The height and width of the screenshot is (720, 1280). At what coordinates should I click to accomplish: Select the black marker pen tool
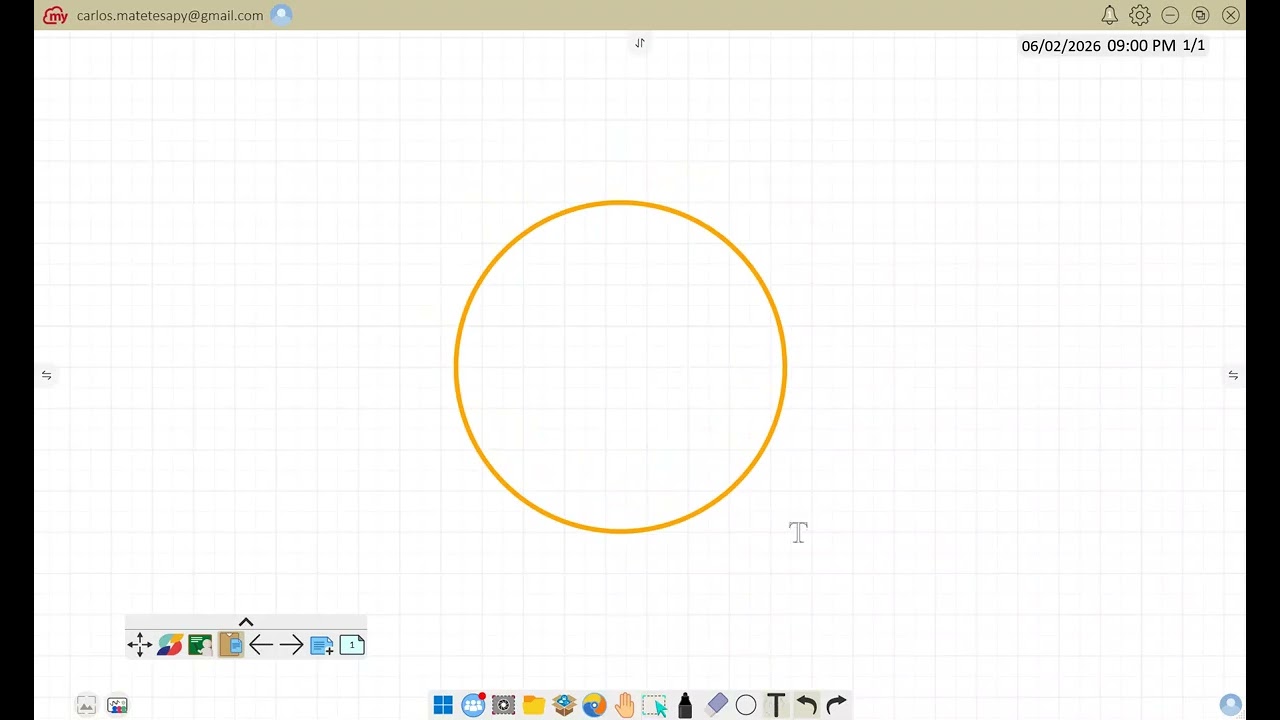[x=685, y=705]
